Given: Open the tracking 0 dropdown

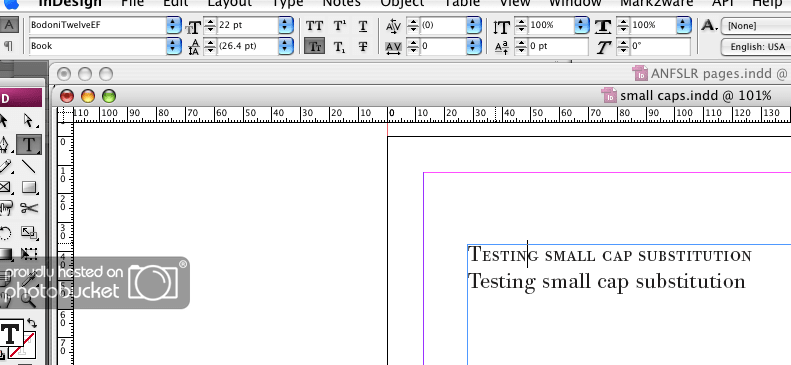Looking at the screenshot, I should 474,46.
